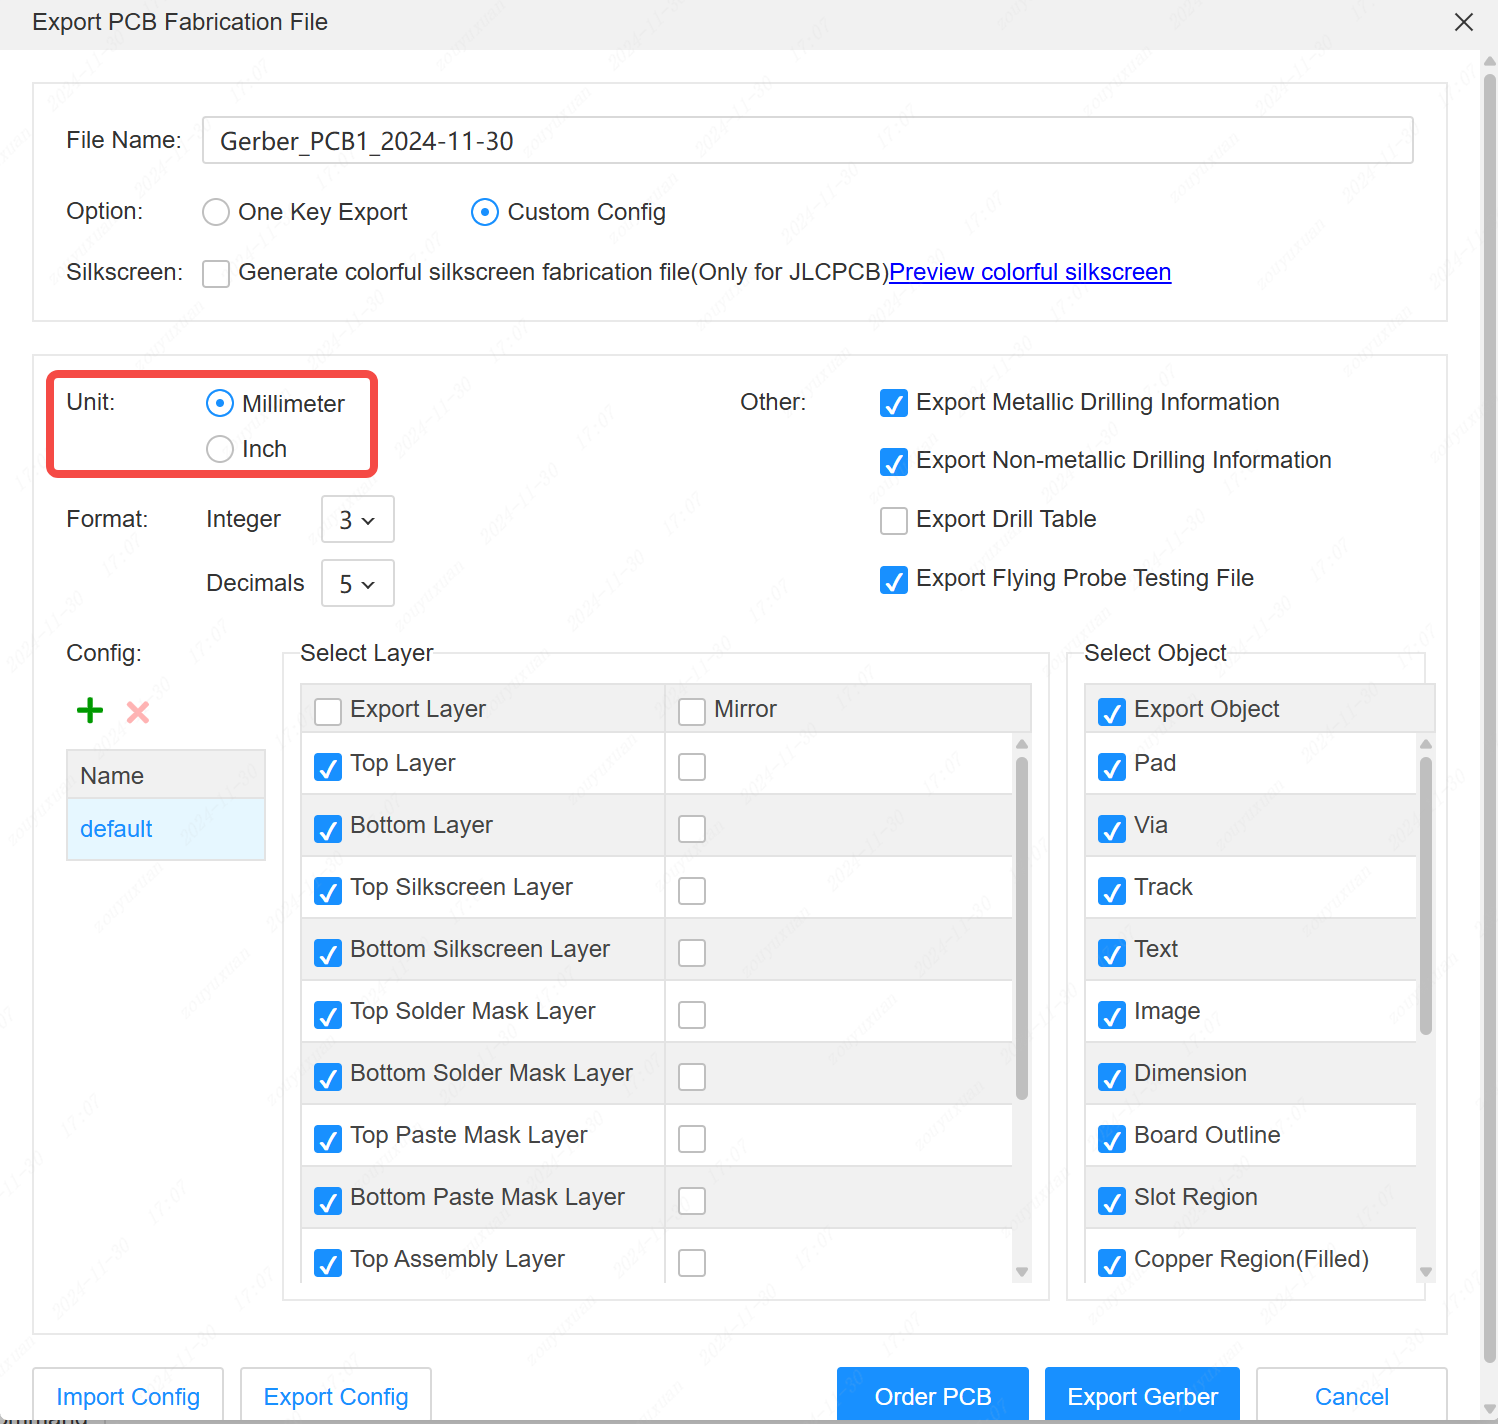Image resolution: width=1498 pixels, height=1424 pixels.
Task: Edit the File Name text field
Action: pos(806,141)
